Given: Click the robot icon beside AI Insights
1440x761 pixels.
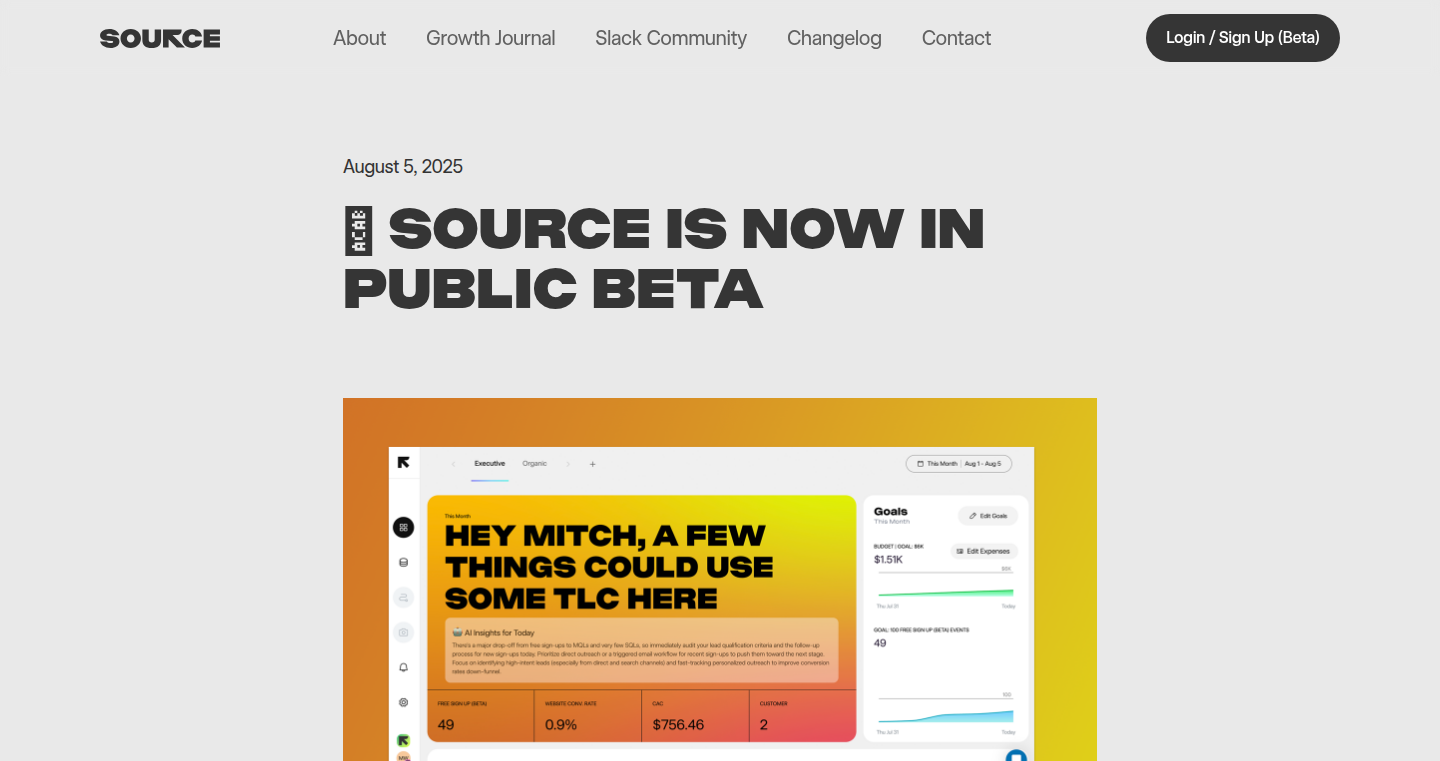Looking at the screenshot, I should [456, 632].
